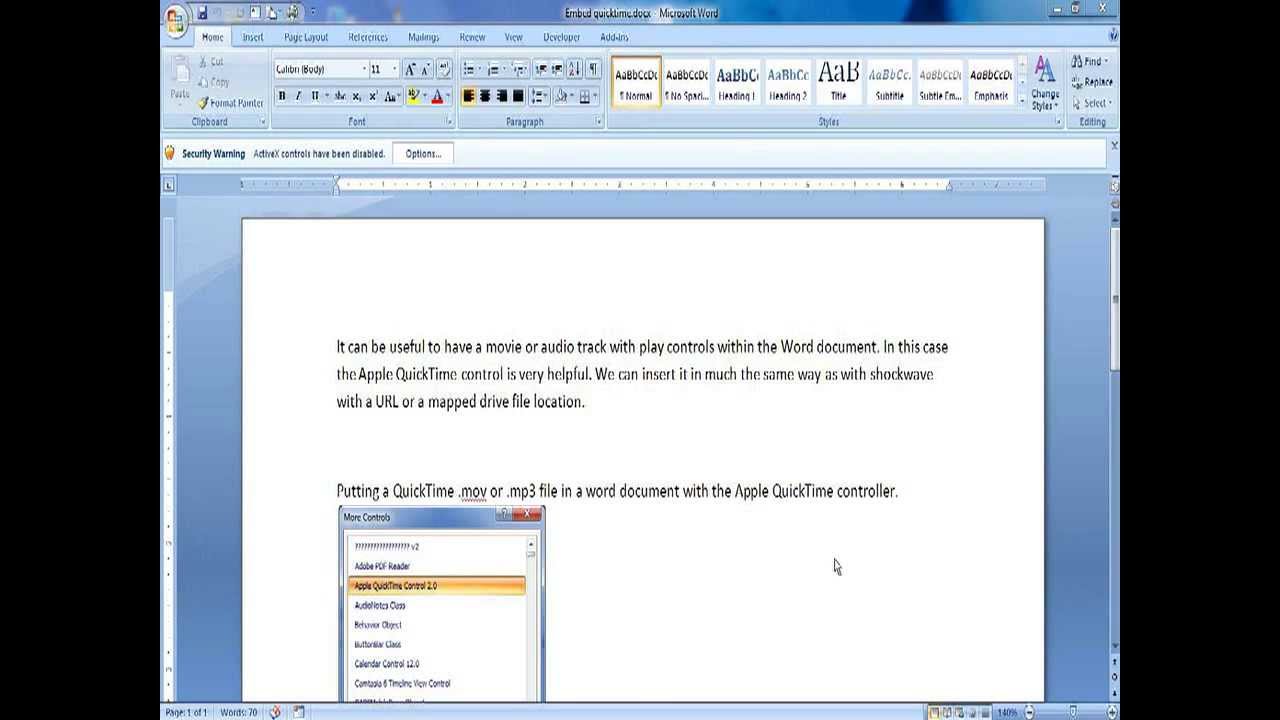Switch to the Insert tab
1280x720 pixels.
point(253,37)
